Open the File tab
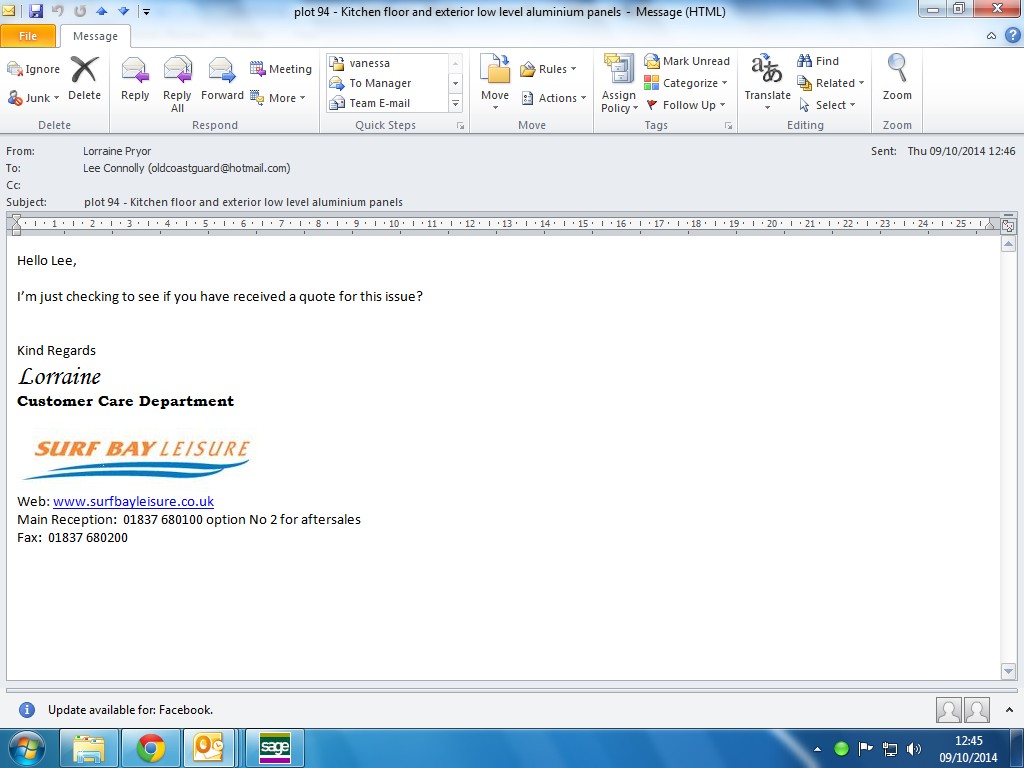 pos(28,36)
